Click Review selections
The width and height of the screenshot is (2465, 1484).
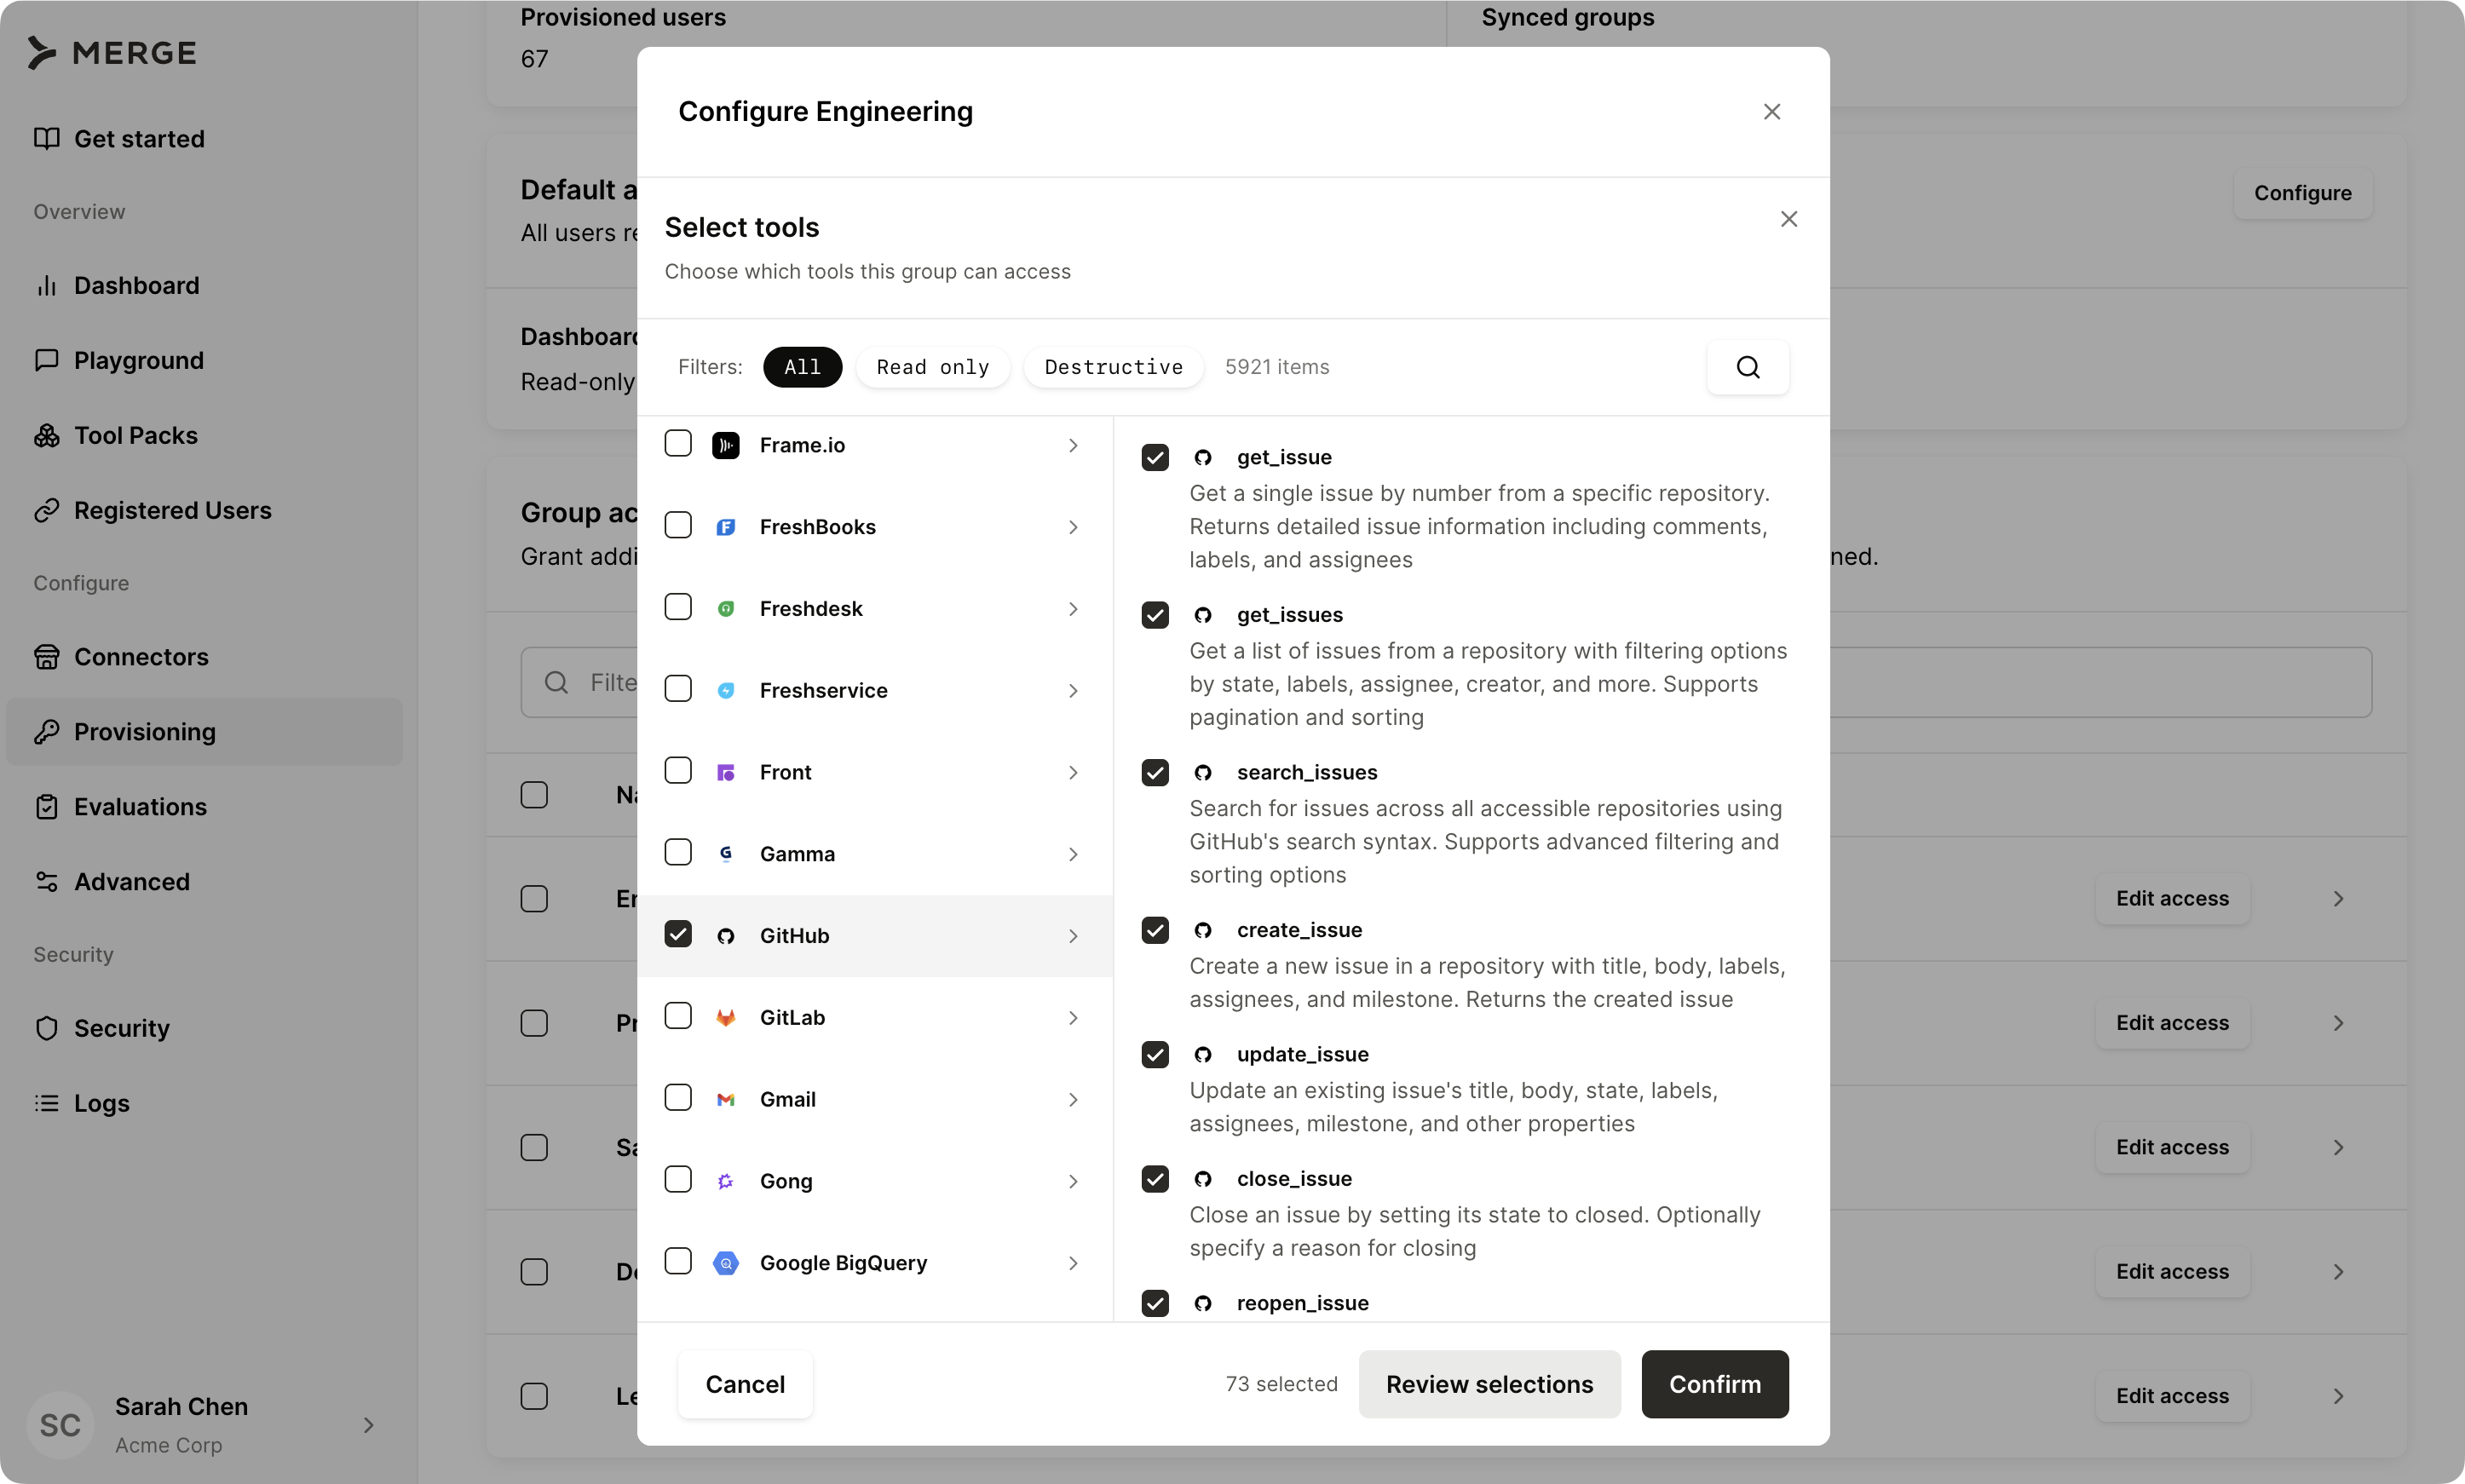[1489, 1384]
